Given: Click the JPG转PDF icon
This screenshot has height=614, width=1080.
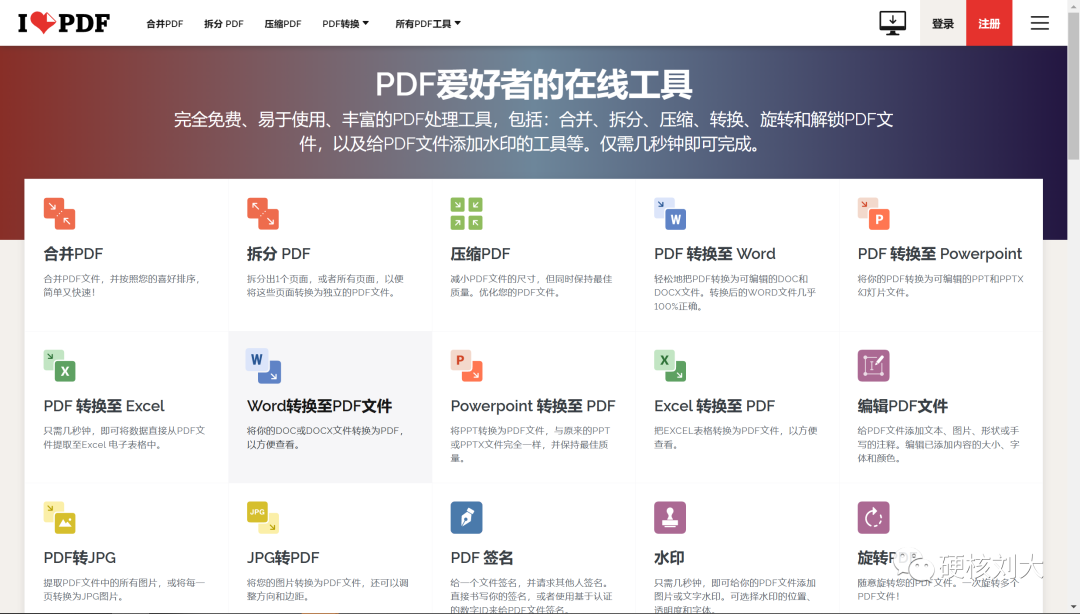Looking at the screenshot, I should point(262,518).
